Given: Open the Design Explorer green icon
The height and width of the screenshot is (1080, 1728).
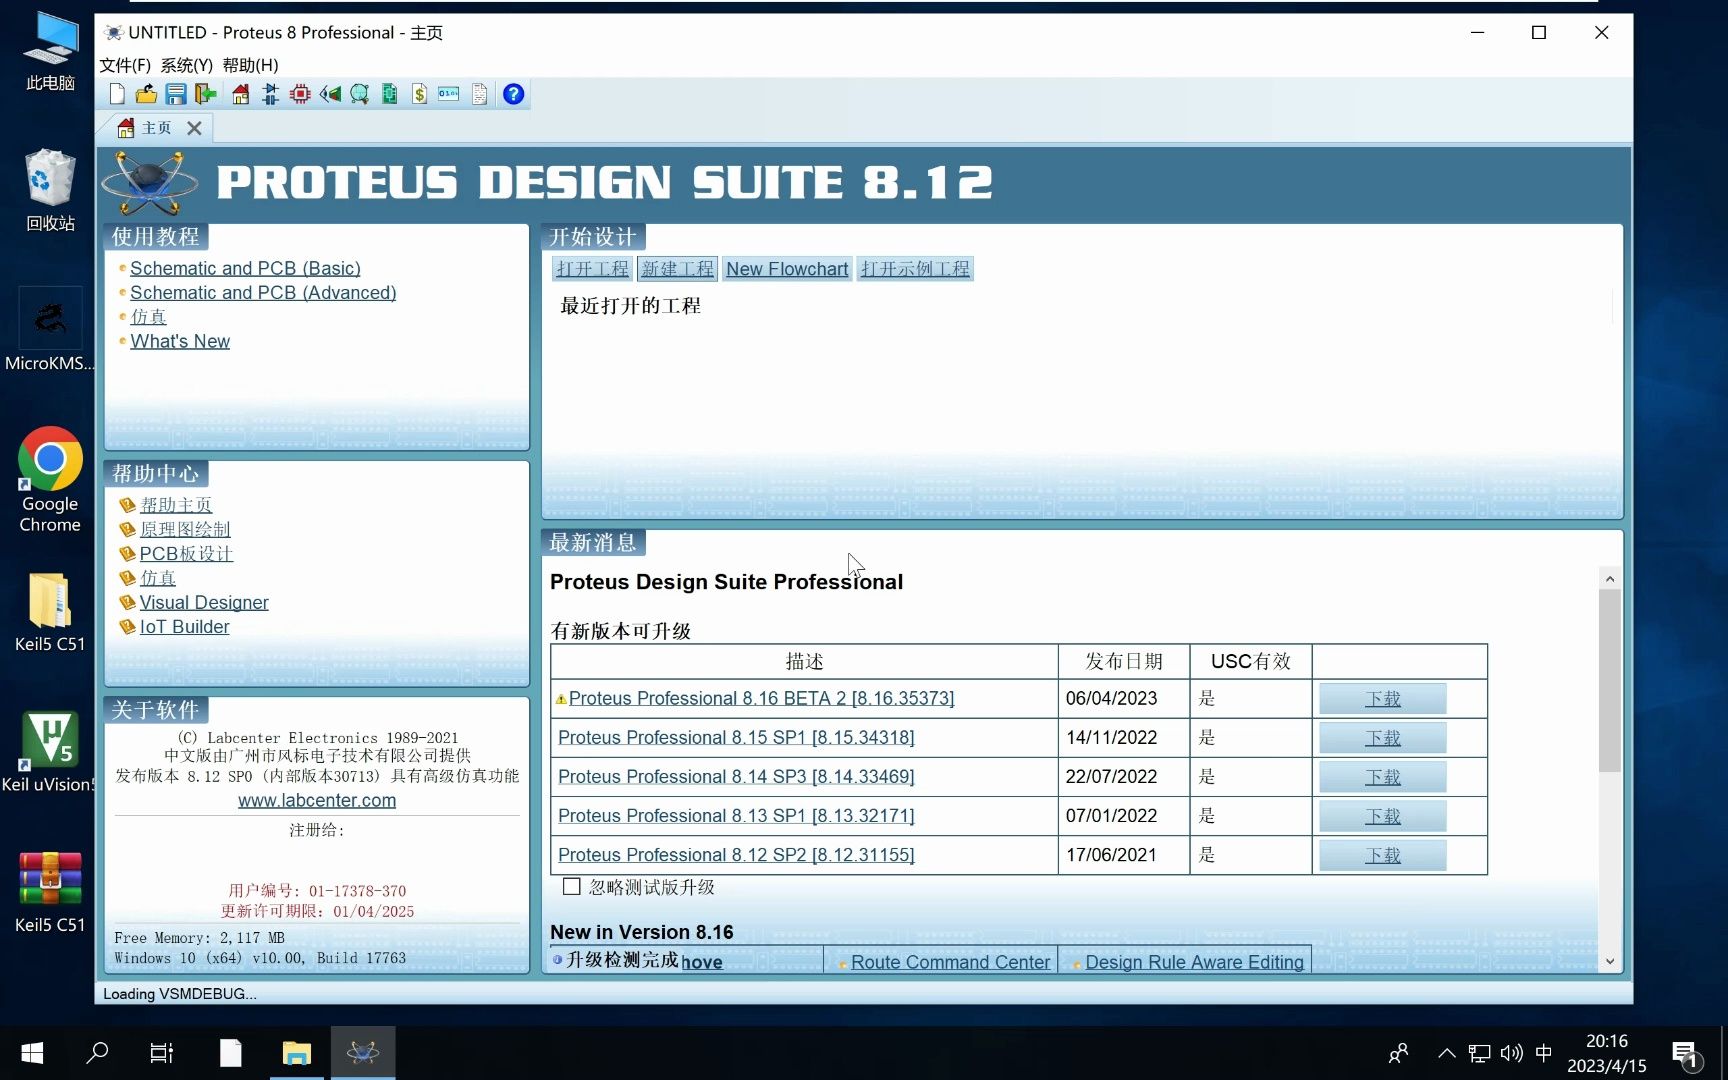Looking at the screenshot, I should click(389, 94).
